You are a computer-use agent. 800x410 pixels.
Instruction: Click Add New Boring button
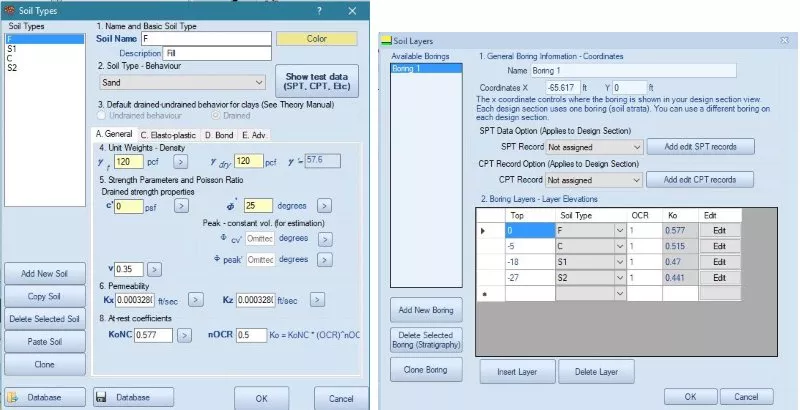pyautogui.click(x=426, y=310)
